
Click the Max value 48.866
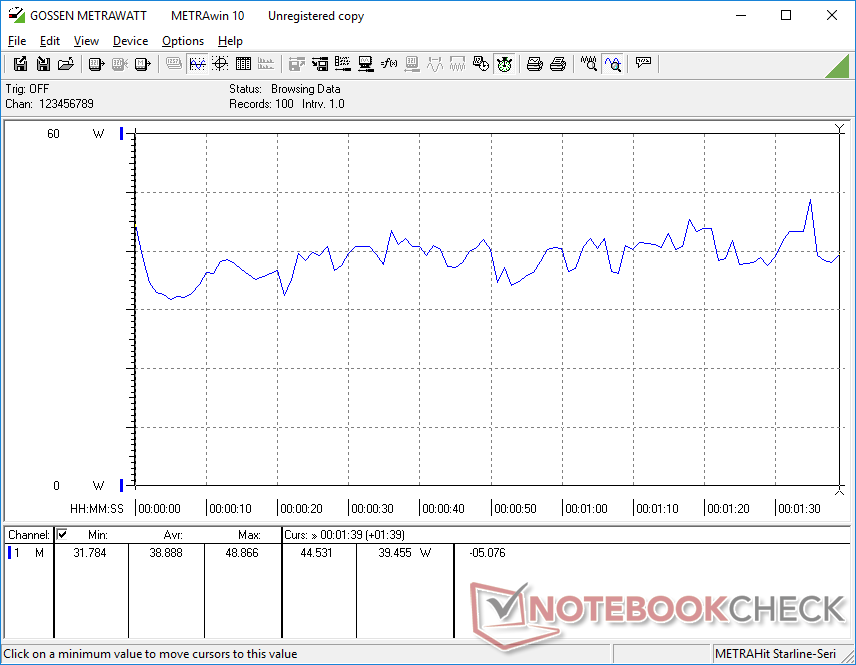(x=242, y=553)
